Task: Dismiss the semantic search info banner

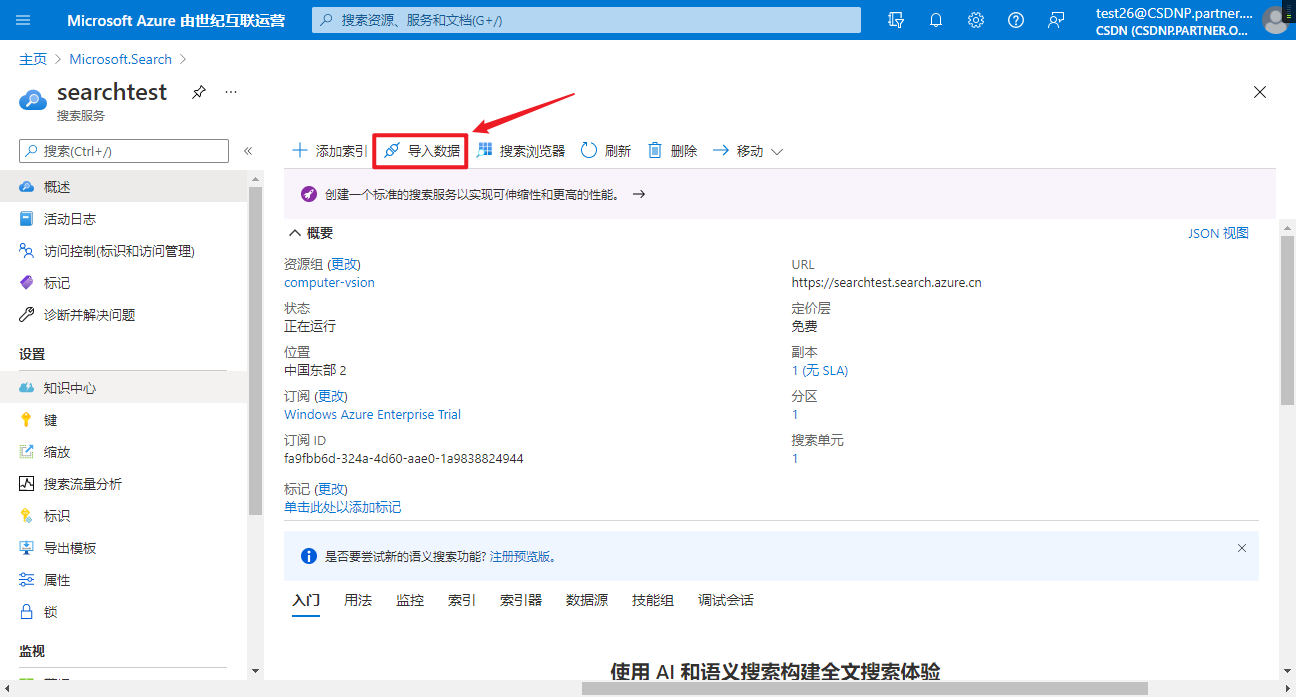Action: pos(1242,548)
